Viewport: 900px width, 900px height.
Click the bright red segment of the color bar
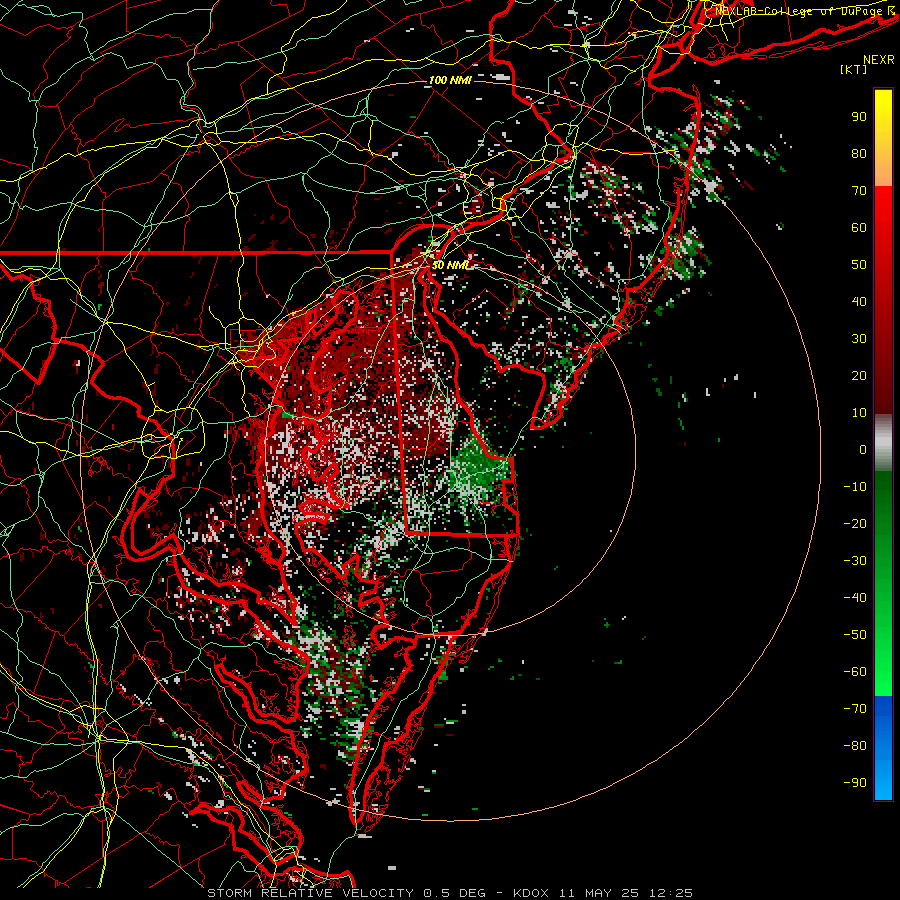(x=883, y=210)
